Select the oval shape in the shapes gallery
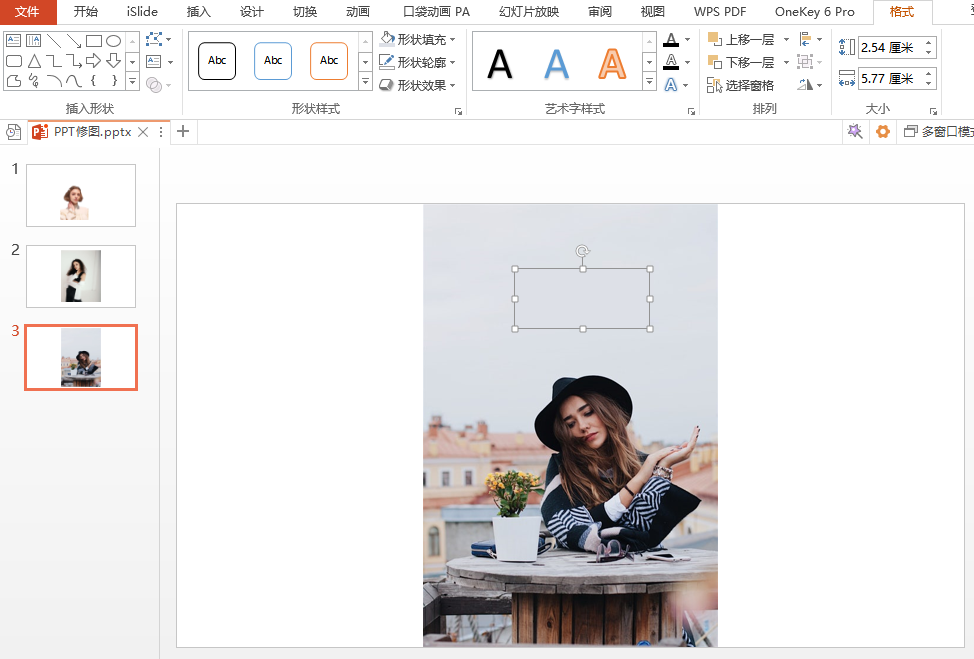974x659 pixels. click(114, 41)
